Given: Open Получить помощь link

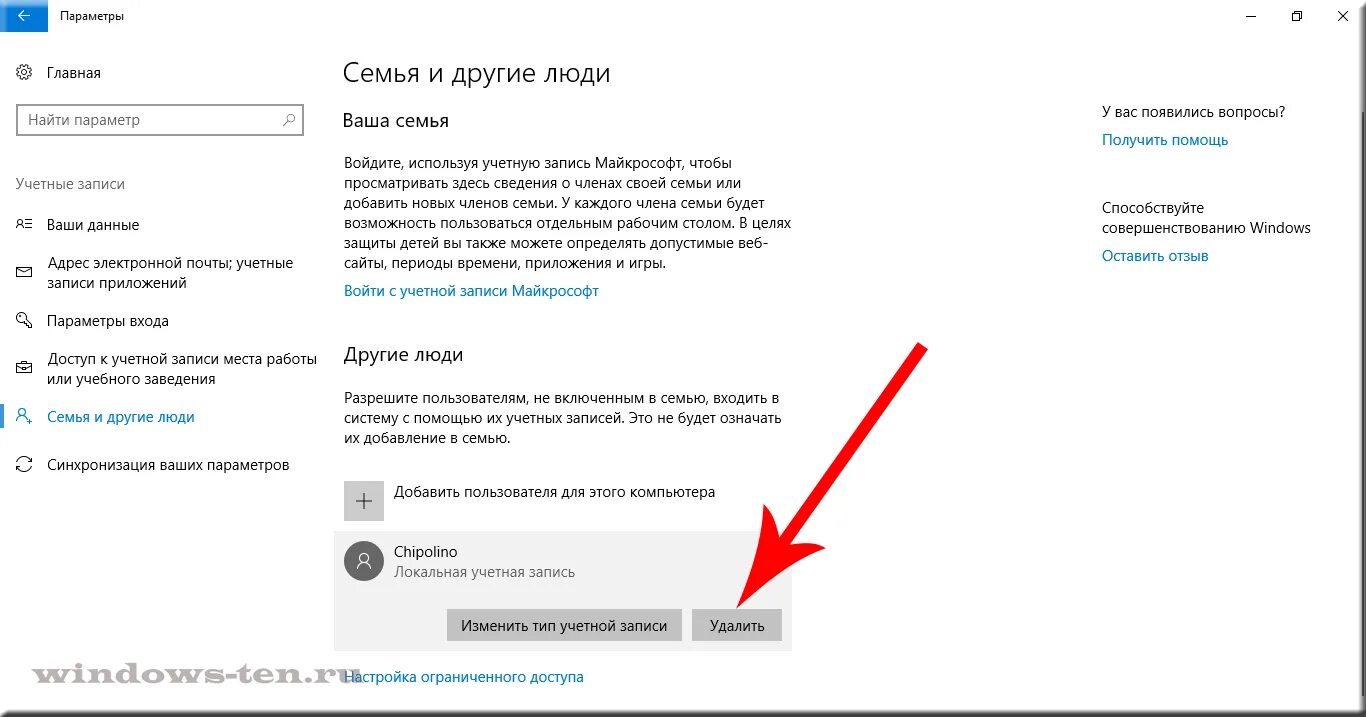Looking at the screenshot, I should click(x=1165, y=140).
